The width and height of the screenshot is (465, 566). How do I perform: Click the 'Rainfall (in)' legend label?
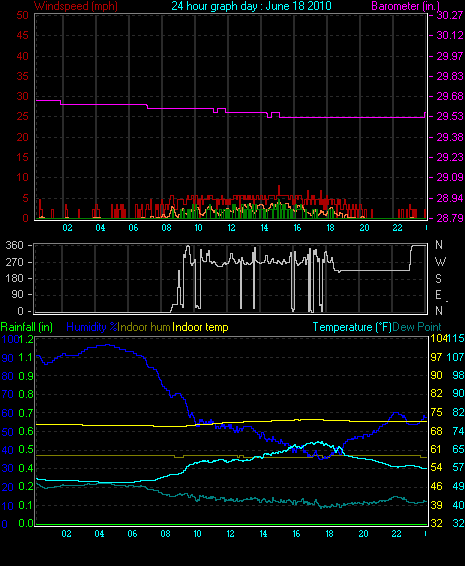(27, 327)
